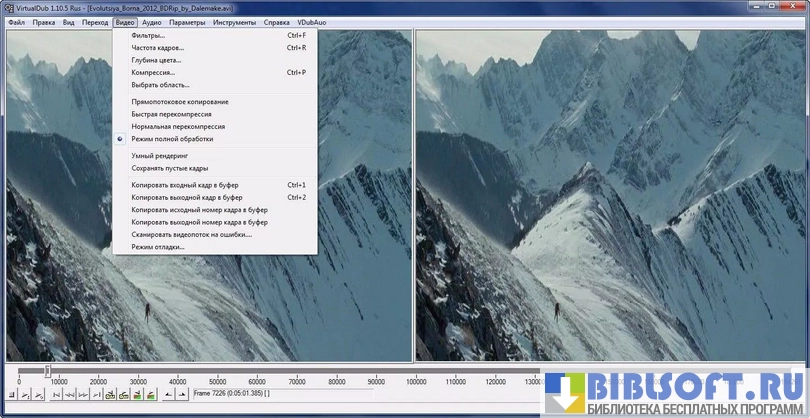The height and width of the screenshot is (418, 810).
Task: Step one frame forward
Action: [83, 395]
